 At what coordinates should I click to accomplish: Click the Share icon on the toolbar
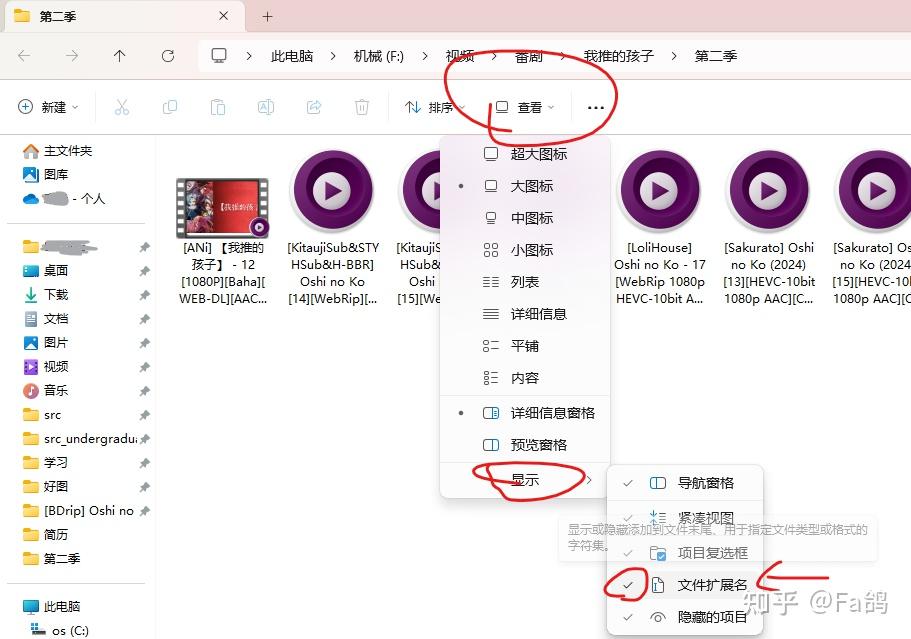click(x=314, y=108)
